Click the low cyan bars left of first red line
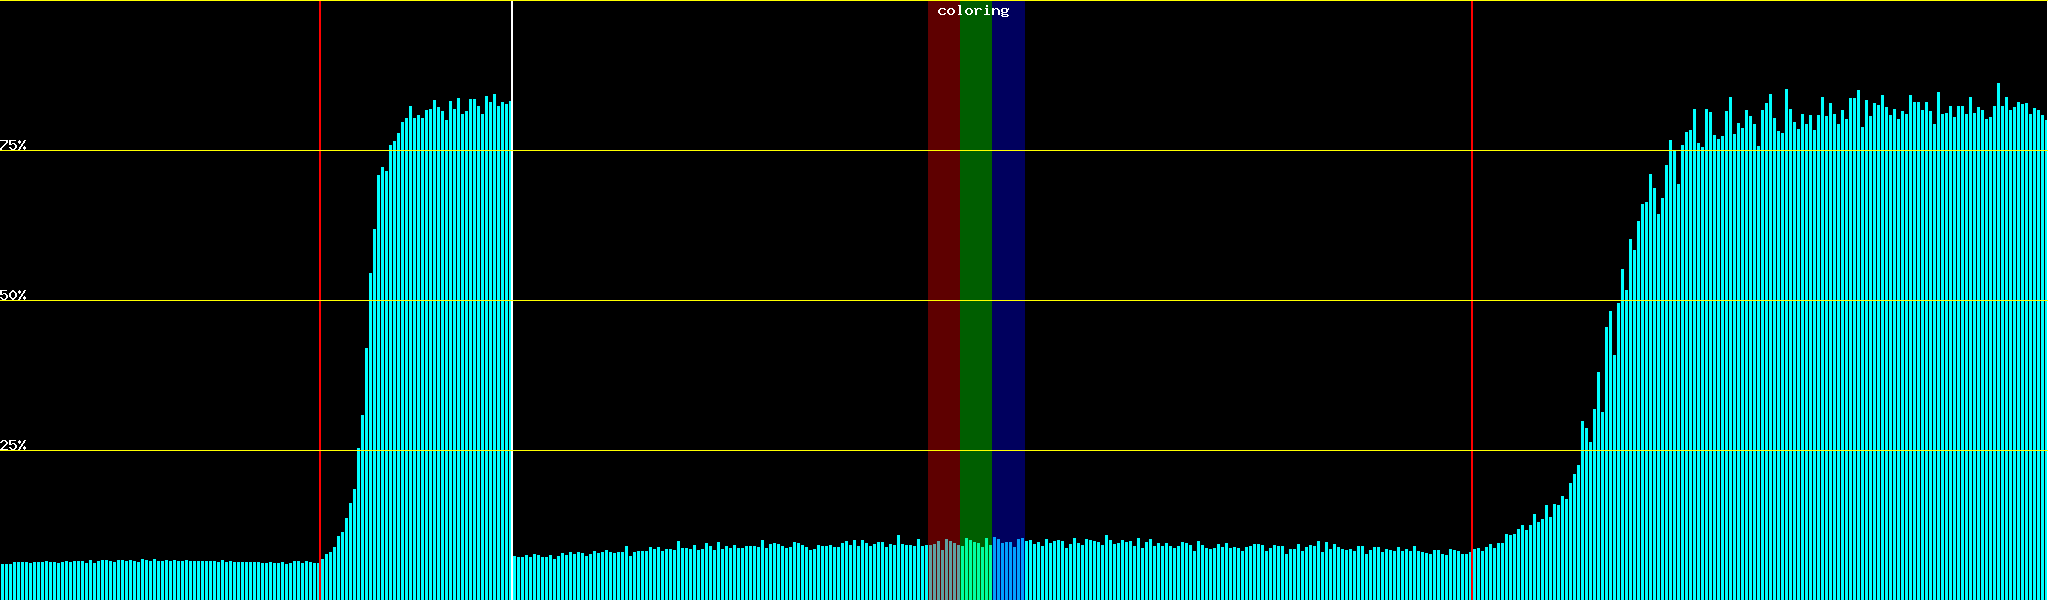The height and width of the screenshot is (600, 2048). [160, 581]
